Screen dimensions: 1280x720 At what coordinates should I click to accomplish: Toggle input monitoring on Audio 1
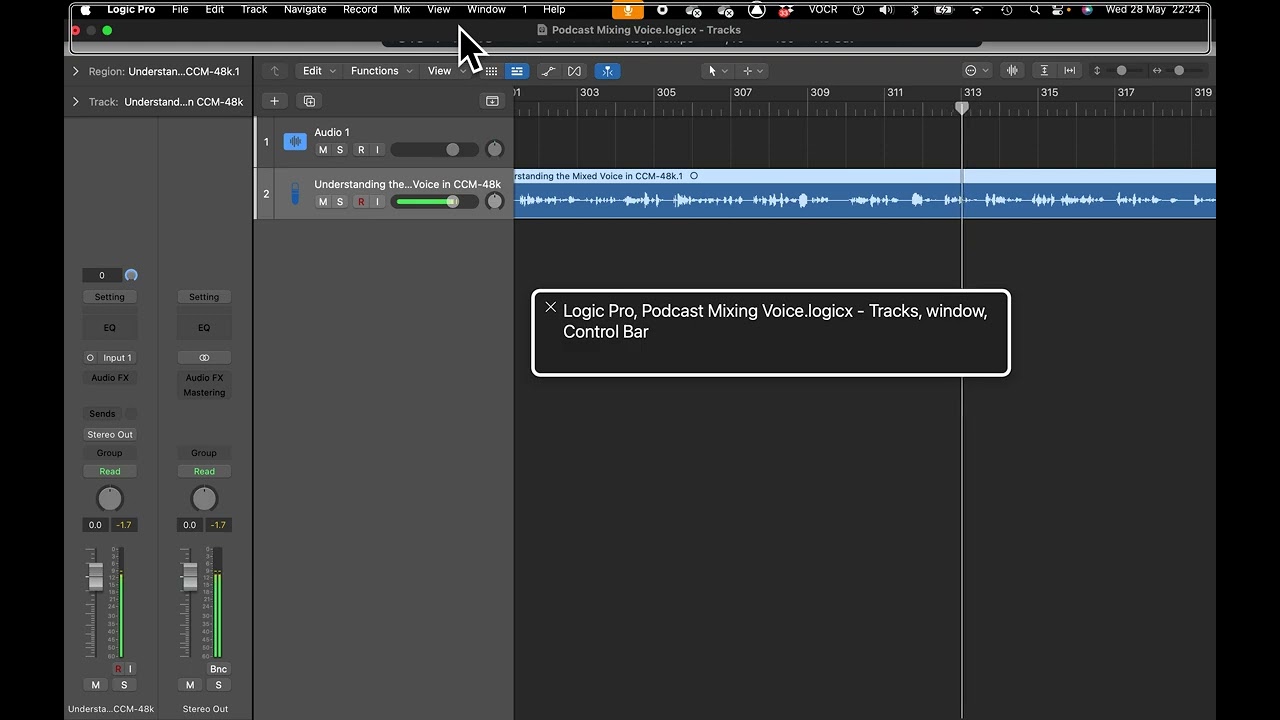(377, 150)
